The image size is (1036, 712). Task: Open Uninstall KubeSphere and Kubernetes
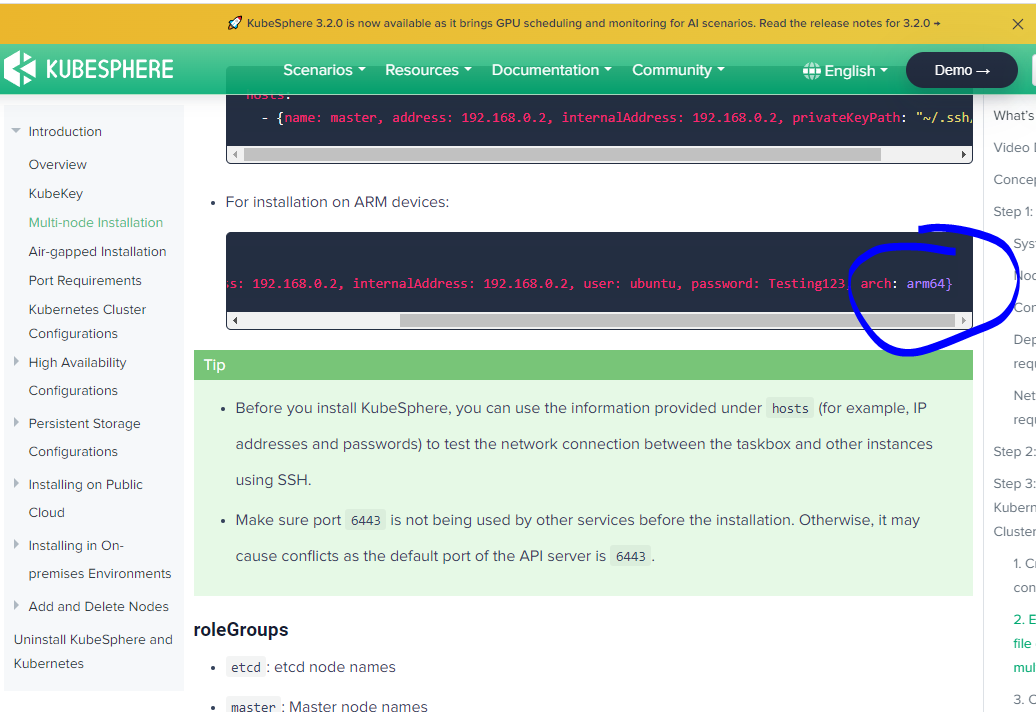click(93, 651)
